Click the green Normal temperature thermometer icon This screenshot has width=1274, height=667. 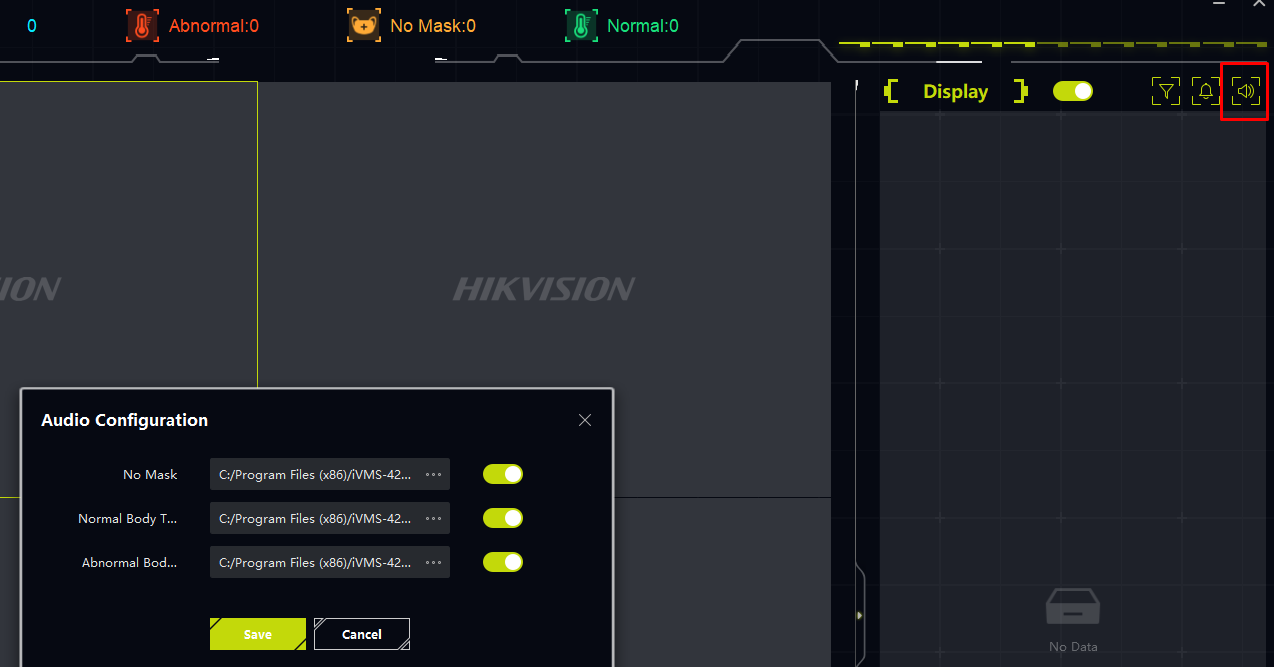click(581, 25)
